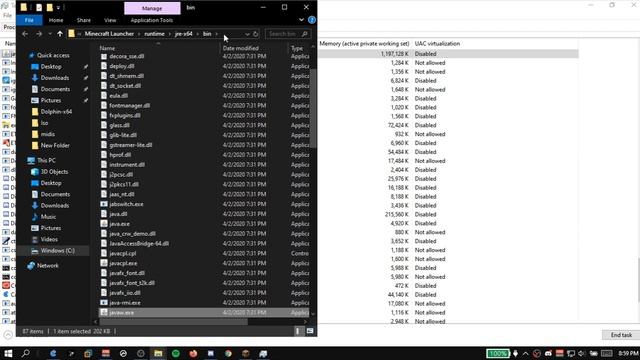Open address bar history dropdown
The image size is (640, 360).
coord(247,34)
